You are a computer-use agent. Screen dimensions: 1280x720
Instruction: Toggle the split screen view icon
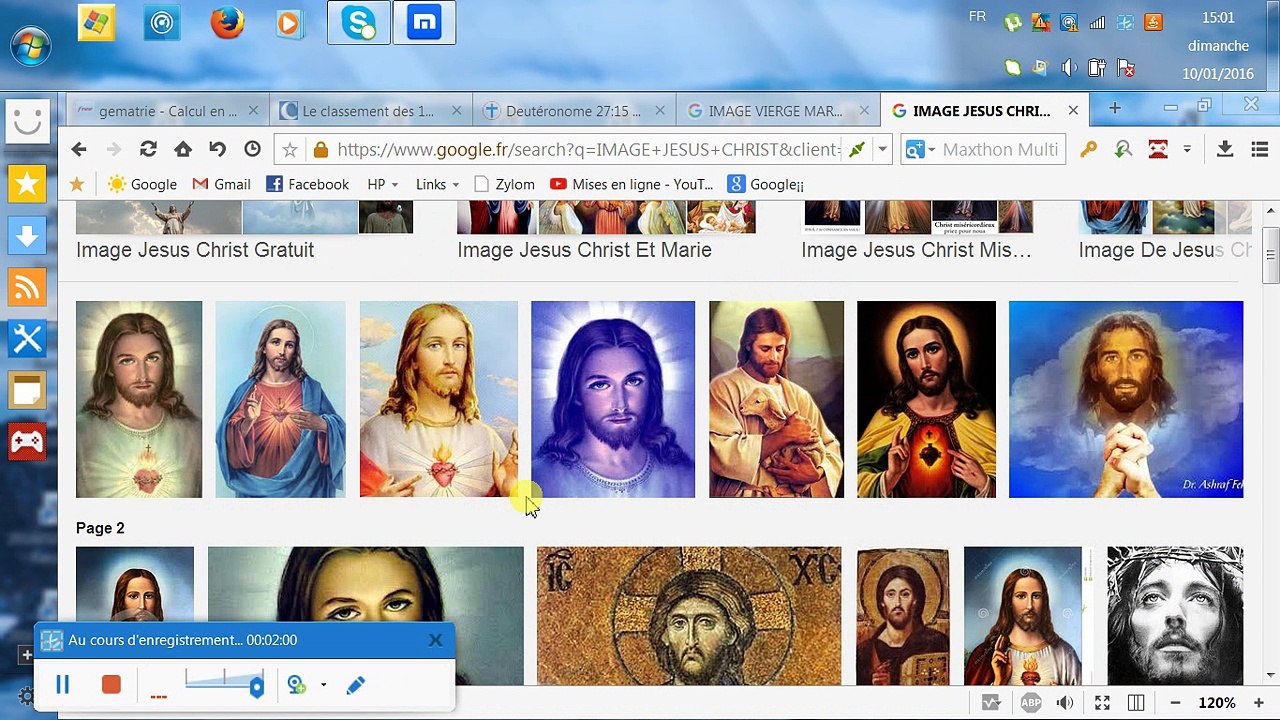(1136, 703)
